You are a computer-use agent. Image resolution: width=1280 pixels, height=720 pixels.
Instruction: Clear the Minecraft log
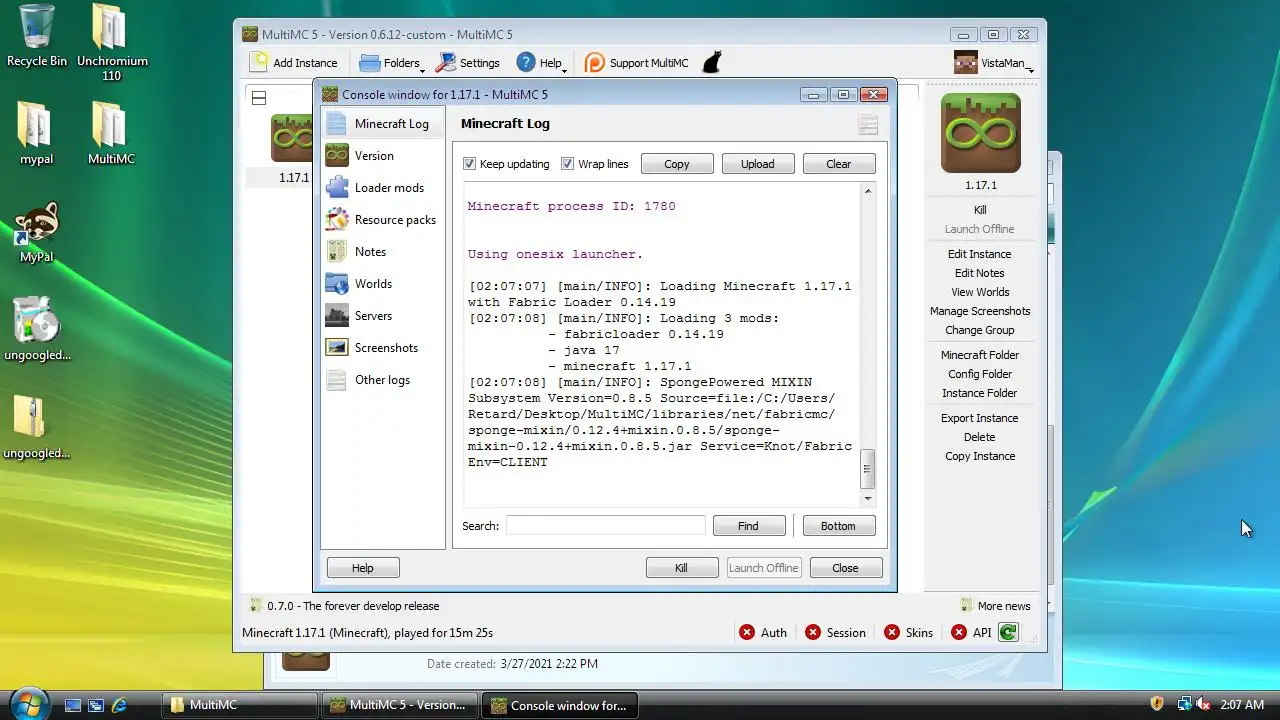(839, 164)
